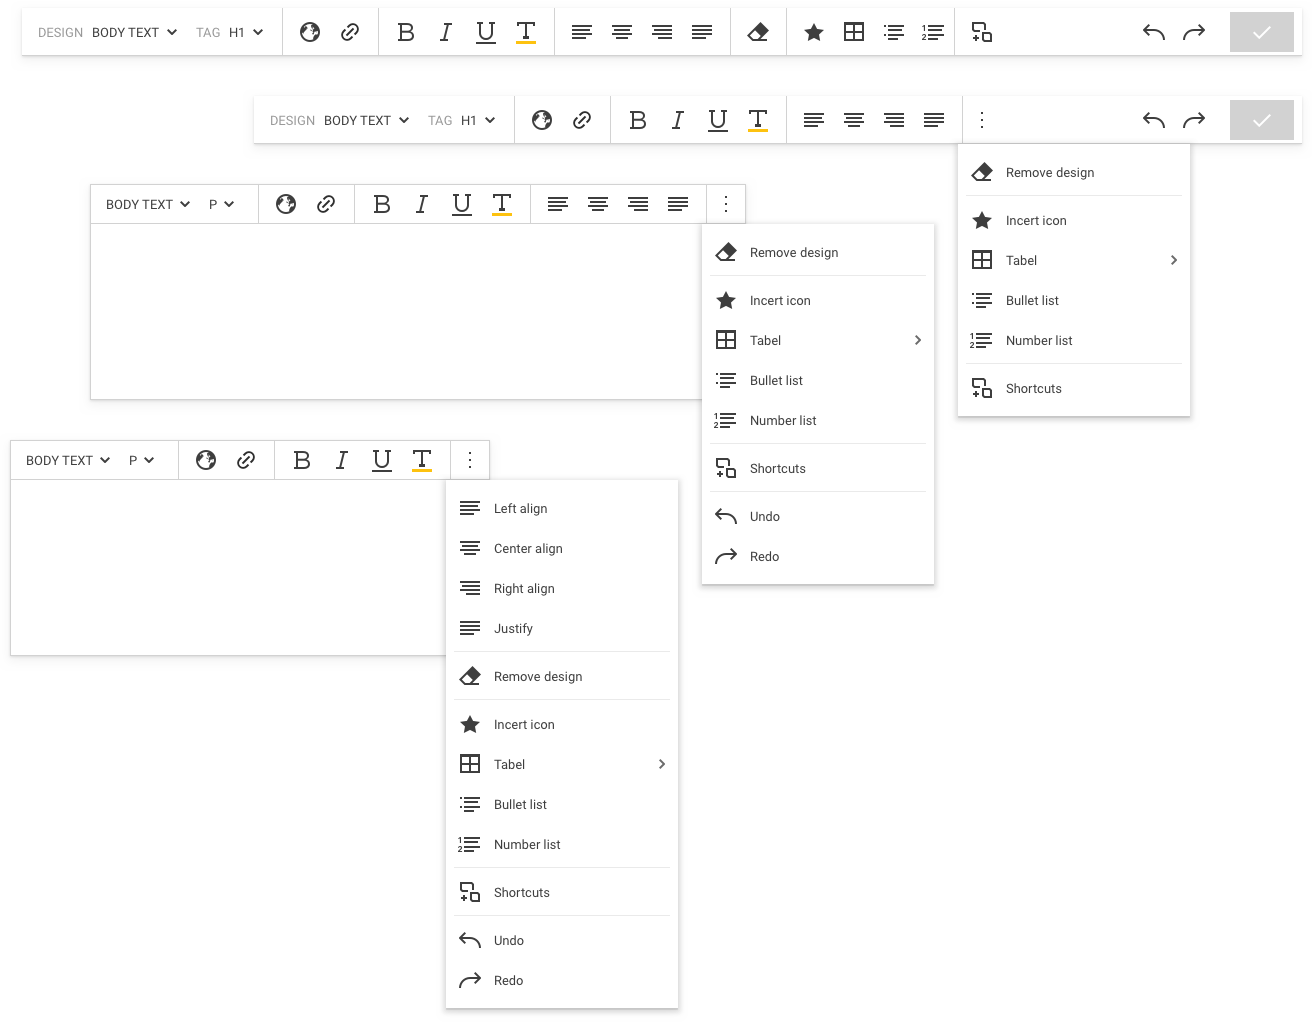Choose Left align in the bottom menu
1312x1032 pixels.
[x=562, y=508]
